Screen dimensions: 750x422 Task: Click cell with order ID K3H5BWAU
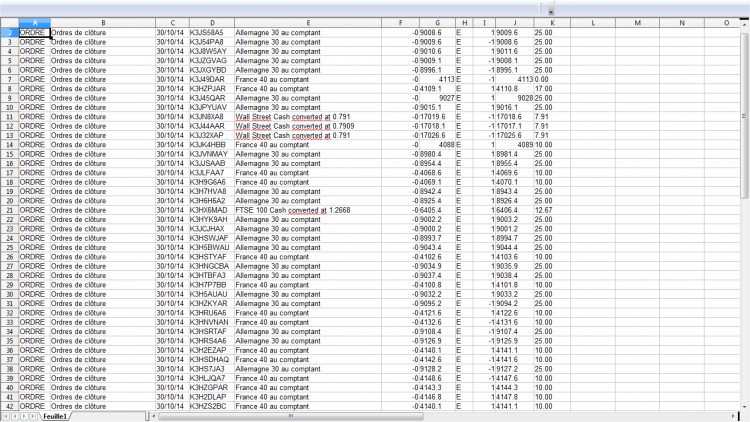212,247
